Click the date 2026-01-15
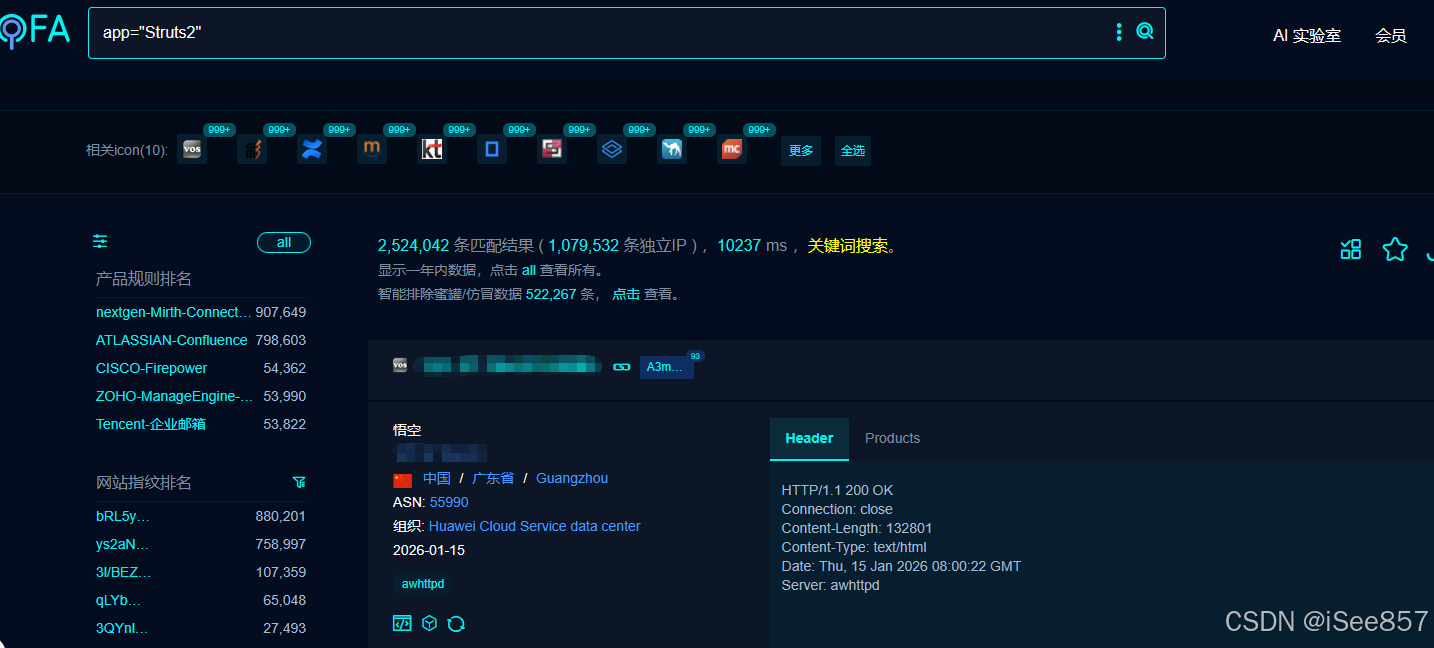This screenshot has height=648, width=1434. click(429, 550)
